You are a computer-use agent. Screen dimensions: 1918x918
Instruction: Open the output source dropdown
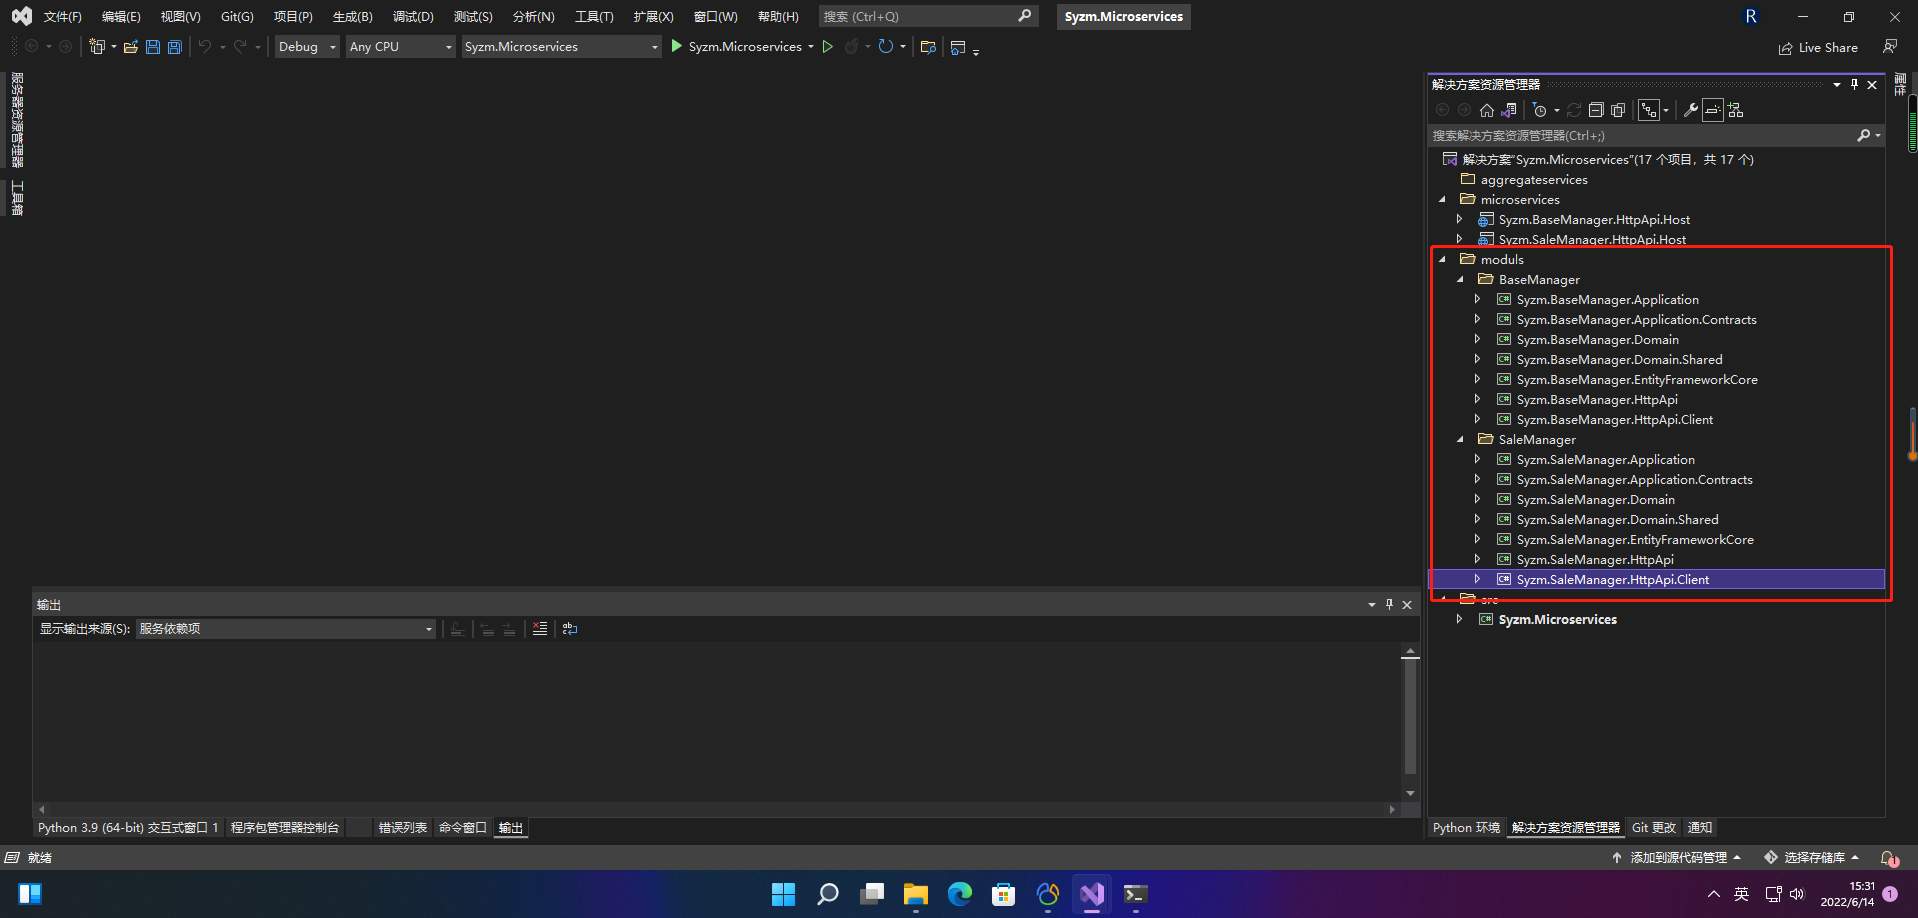click(x=286, y=629)
